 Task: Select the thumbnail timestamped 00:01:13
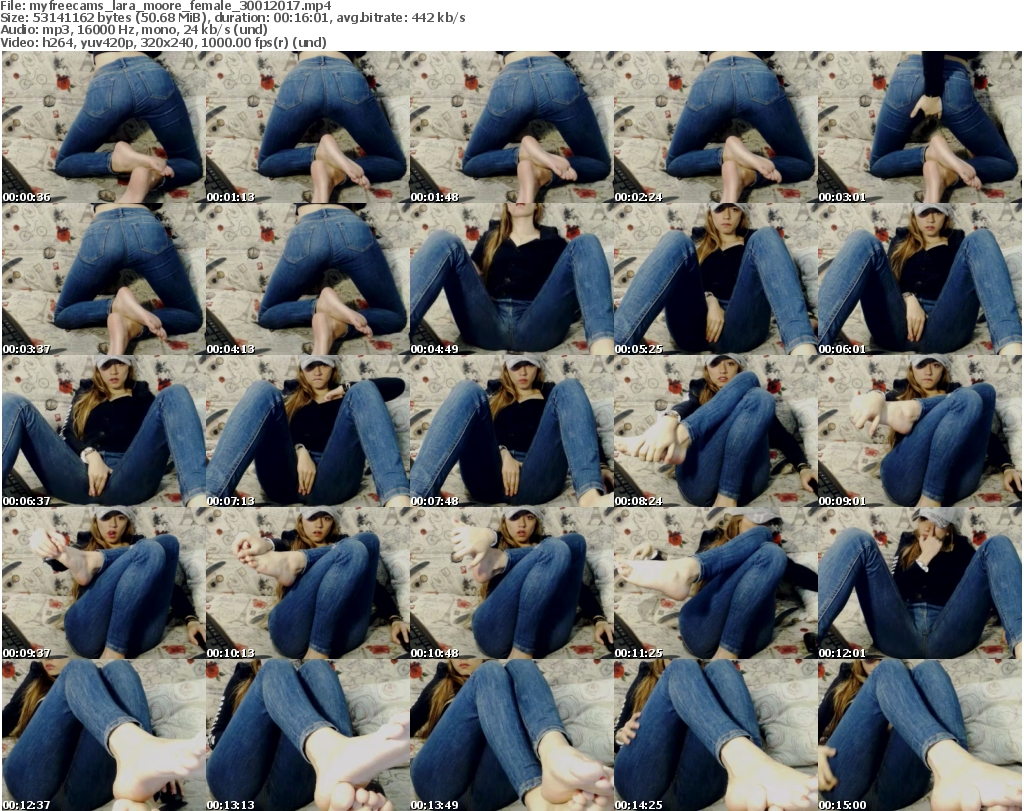click(307, 127)
